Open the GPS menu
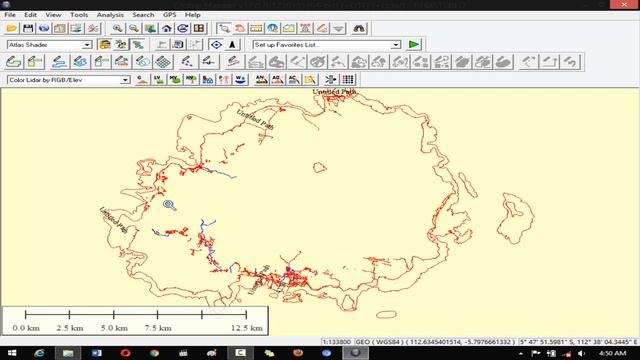 169,15
